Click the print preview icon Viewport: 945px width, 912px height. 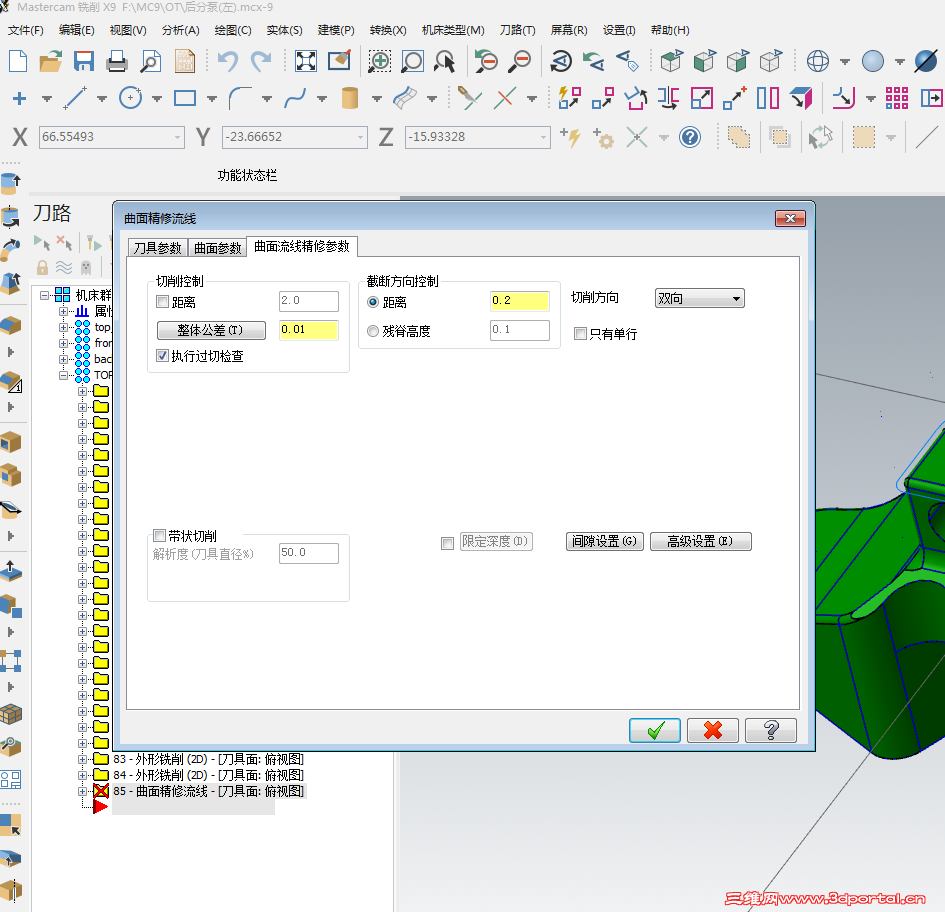pos(150,61)
